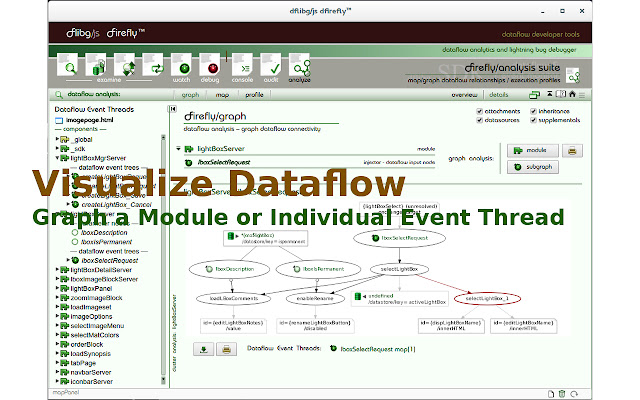This screenshot has width=640, height=400.
Task: Select imageOptions in component tree
Action: click(91, 316)
